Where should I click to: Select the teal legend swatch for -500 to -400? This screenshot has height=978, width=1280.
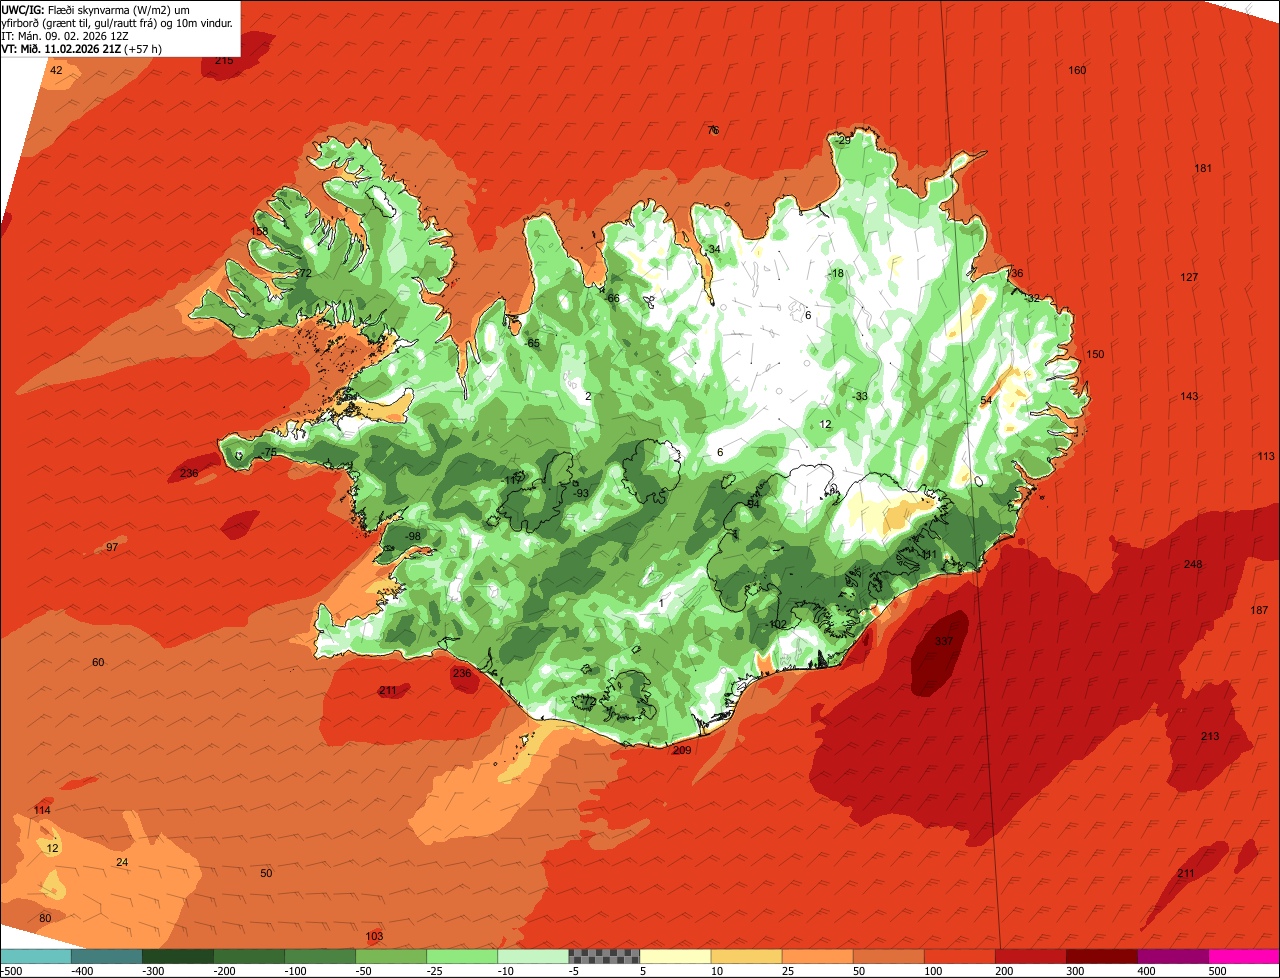(35, 956)
